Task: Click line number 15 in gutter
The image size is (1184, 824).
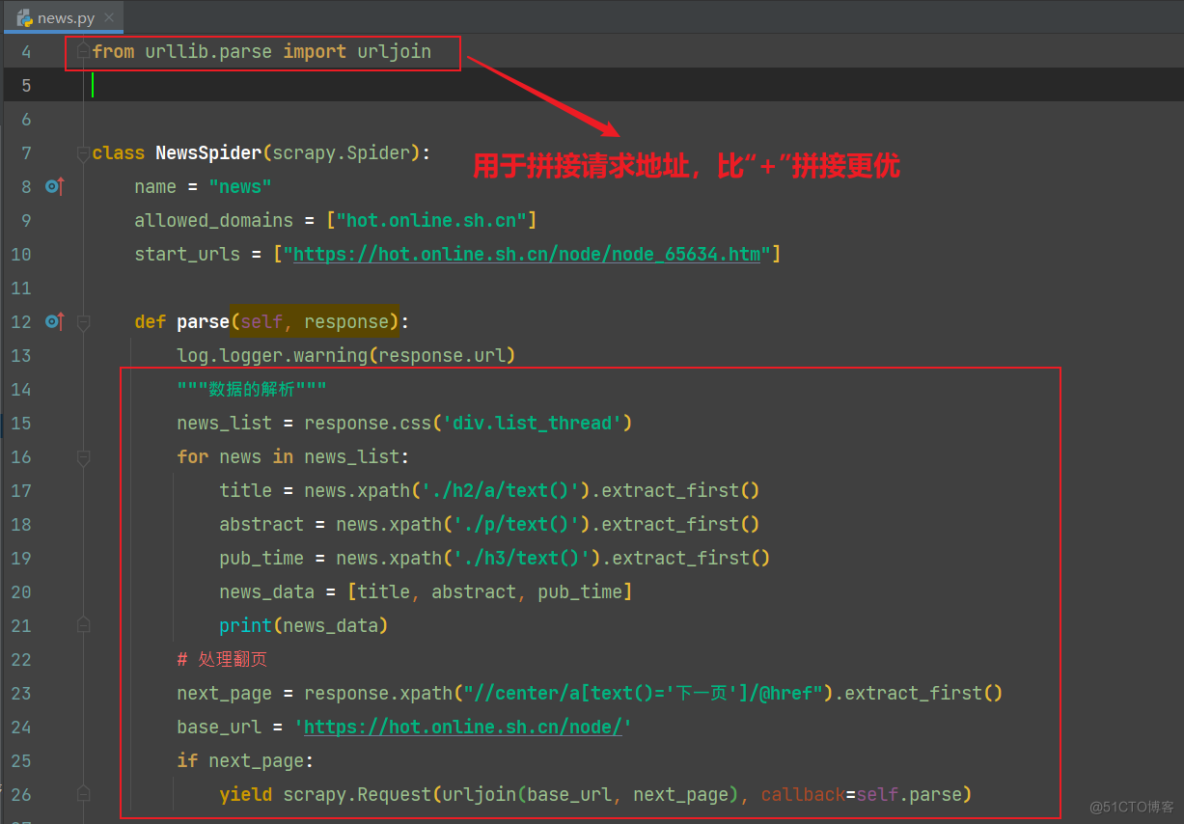Action: pos(21,423)
